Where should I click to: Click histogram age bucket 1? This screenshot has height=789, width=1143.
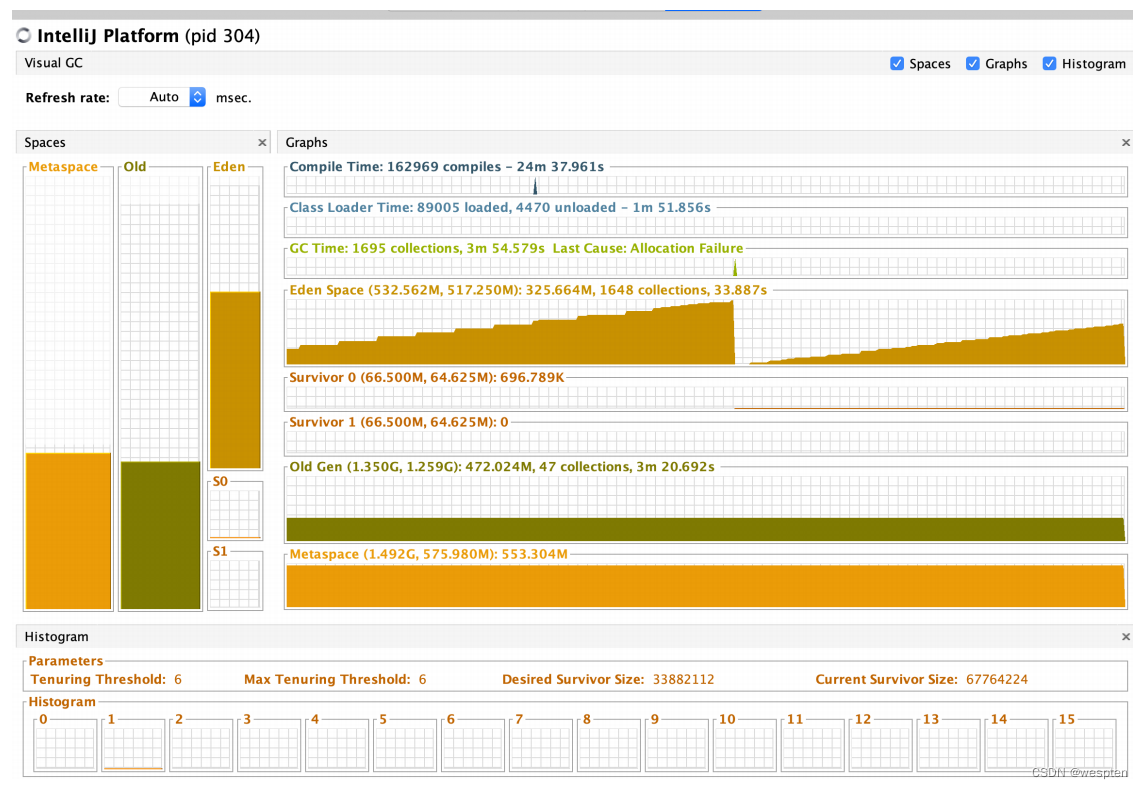tap(133, 745)
